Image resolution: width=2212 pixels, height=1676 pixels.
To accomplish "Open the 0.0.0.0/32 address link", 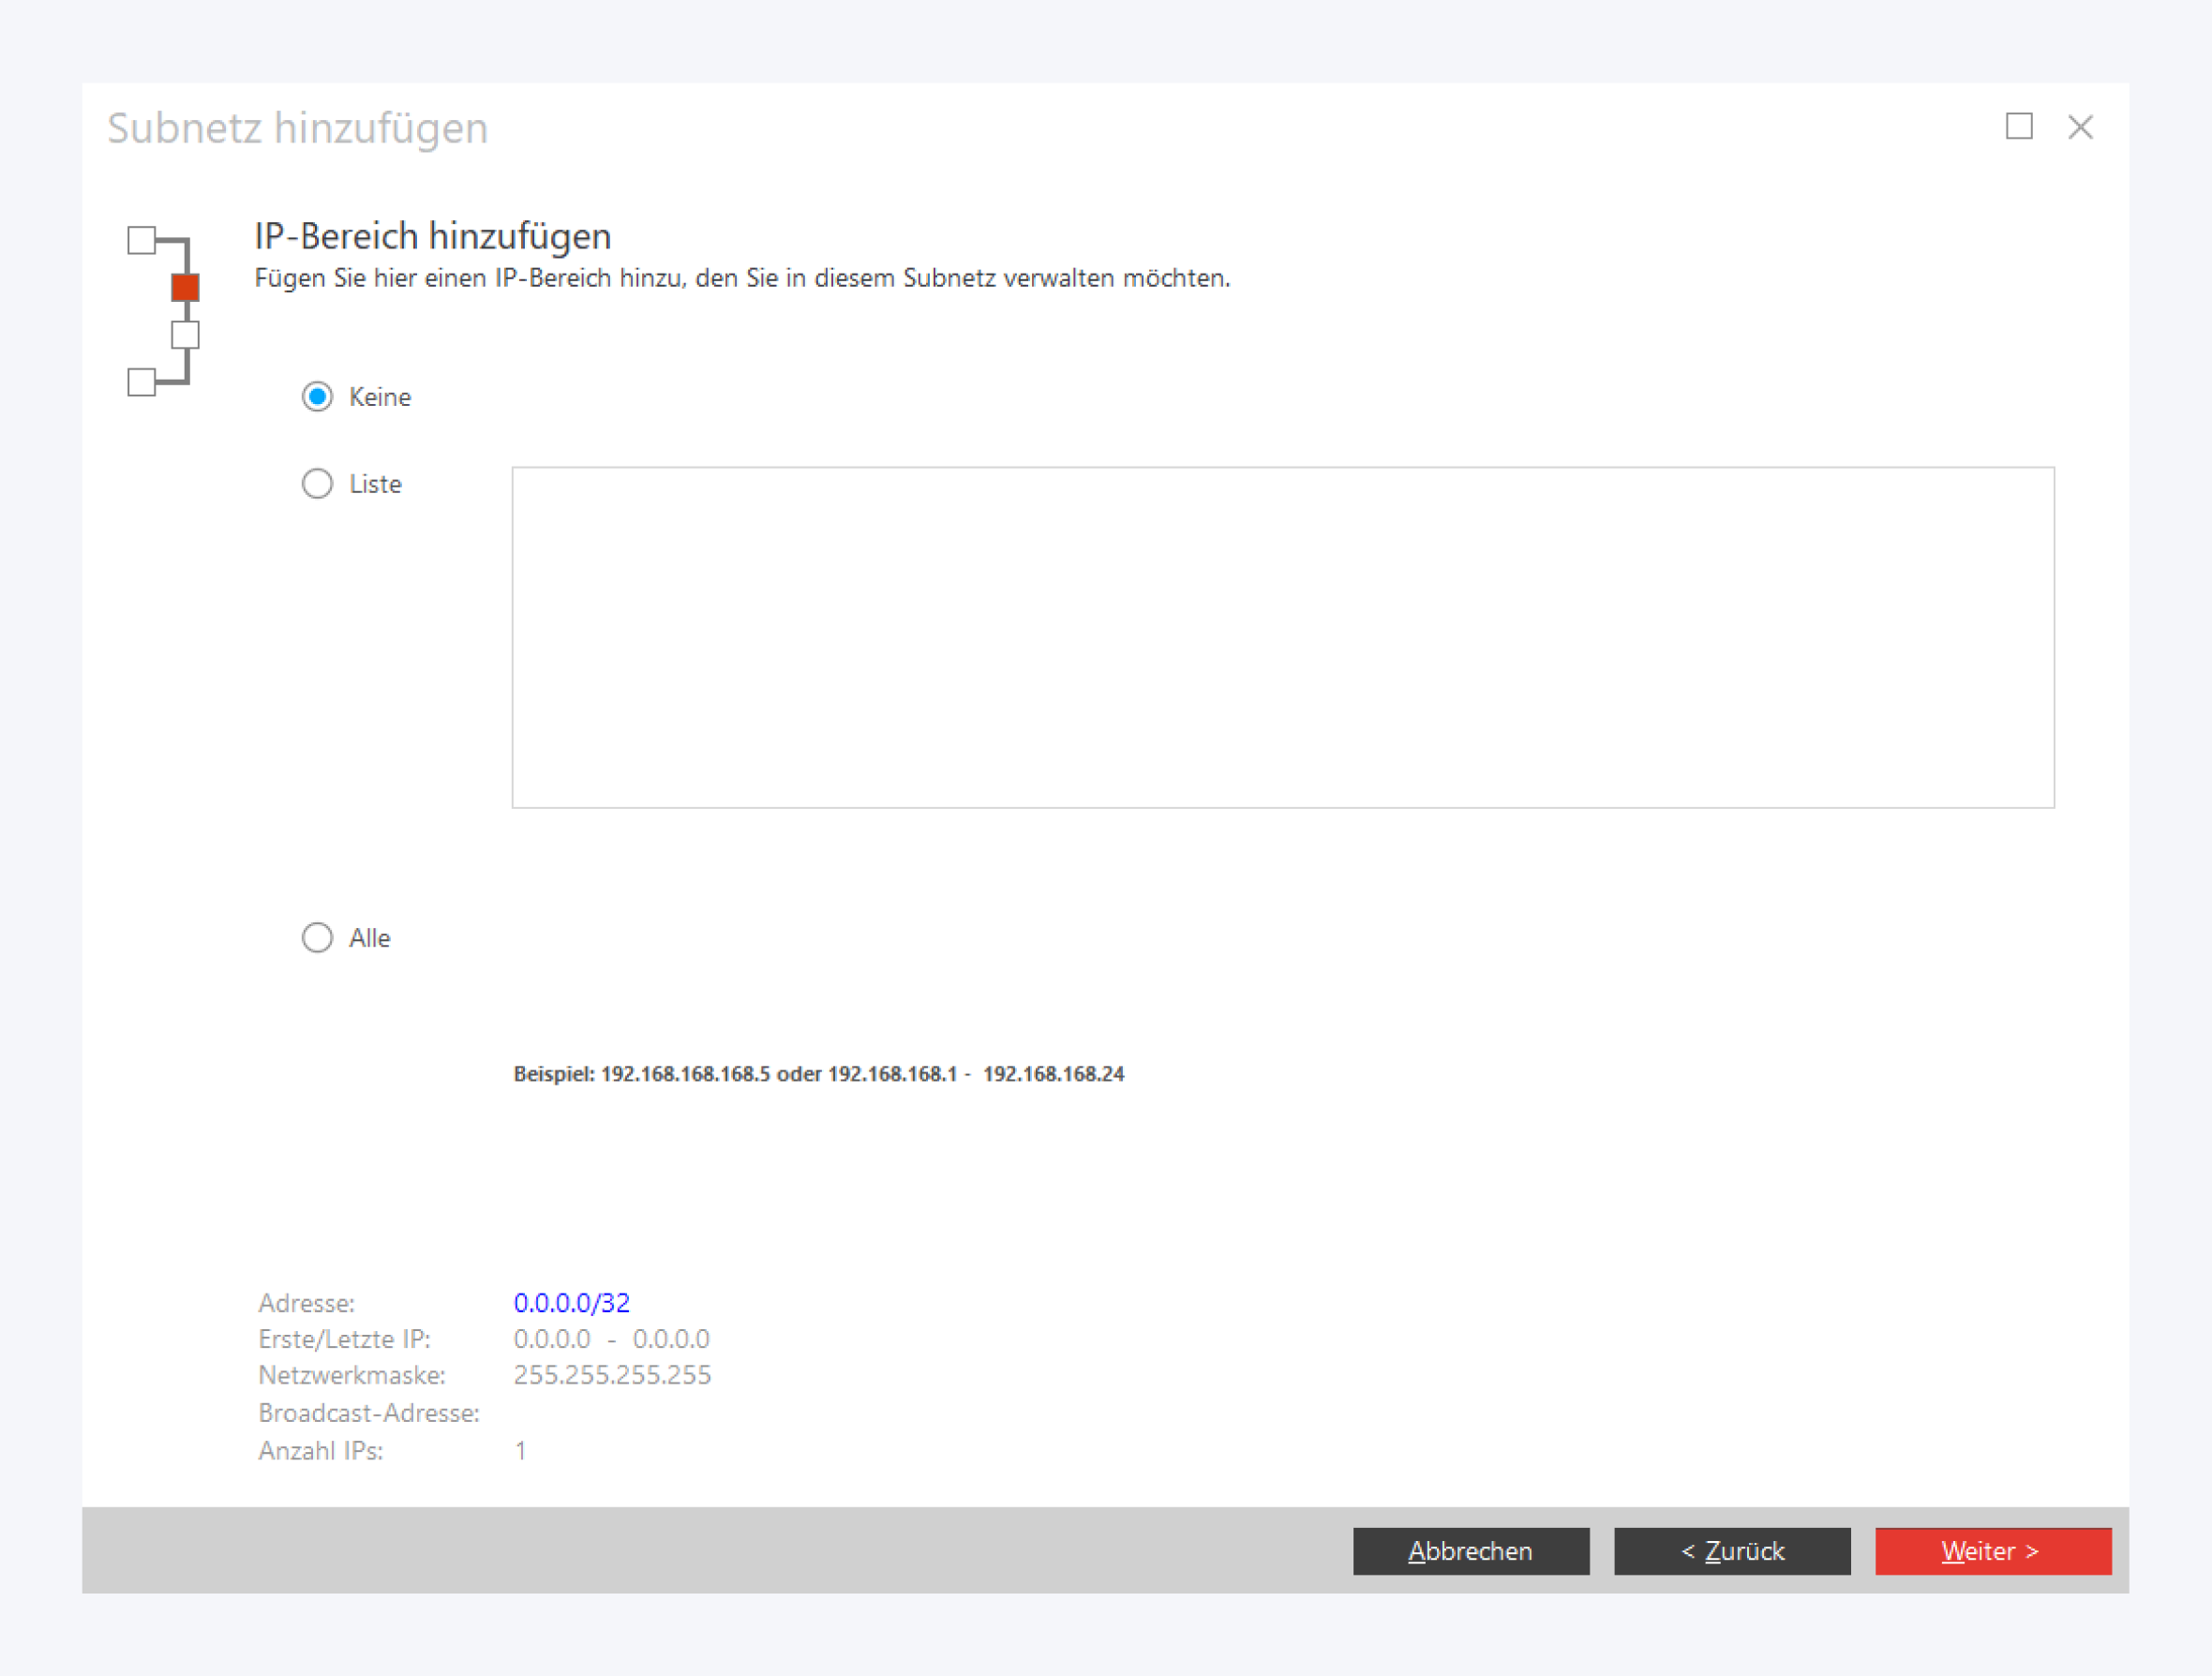I will (x=571, y=1303).
